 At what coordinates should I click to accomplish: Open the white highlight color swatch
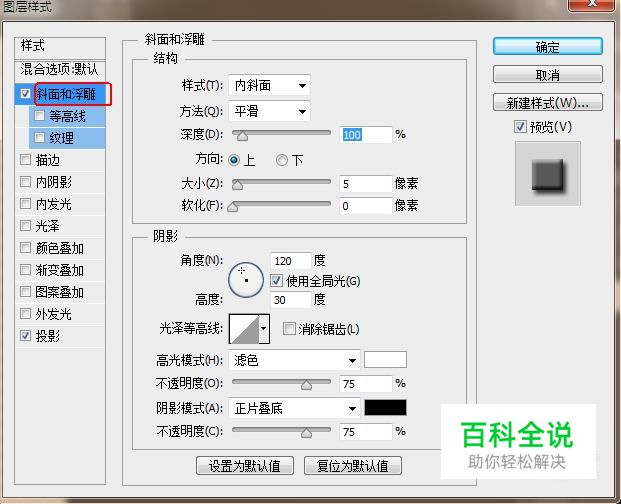[x=385, y=359]
